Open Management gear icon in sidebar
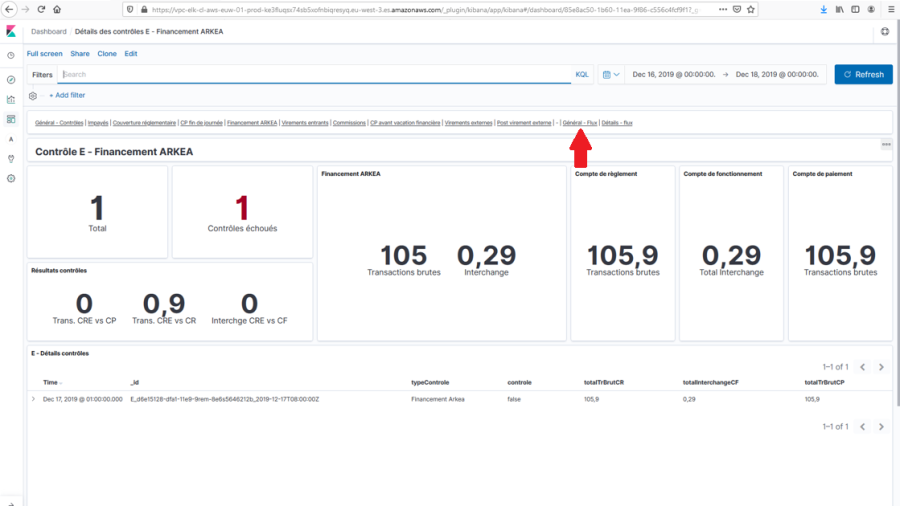The height and width of the screenshot is (506, 900). 11,178
